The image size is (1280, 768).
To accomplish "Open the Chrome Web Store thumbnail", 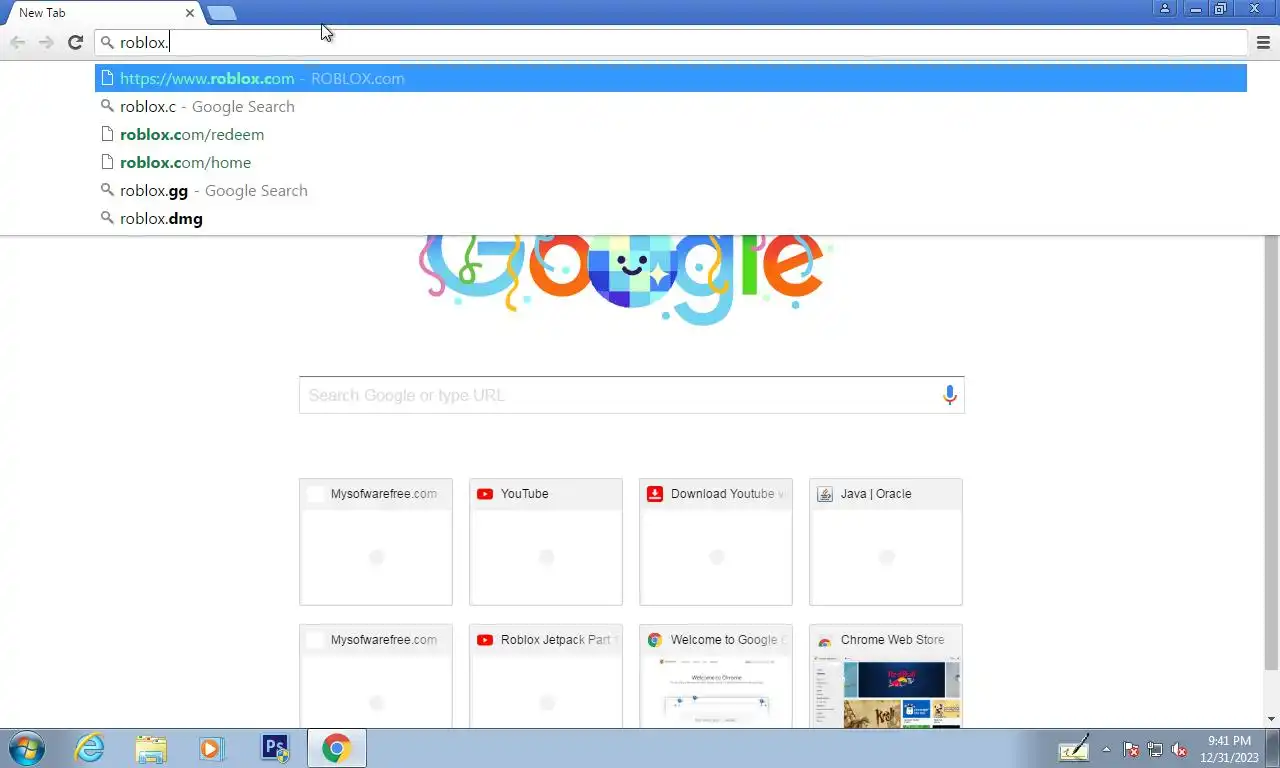I will pos(886,676).
